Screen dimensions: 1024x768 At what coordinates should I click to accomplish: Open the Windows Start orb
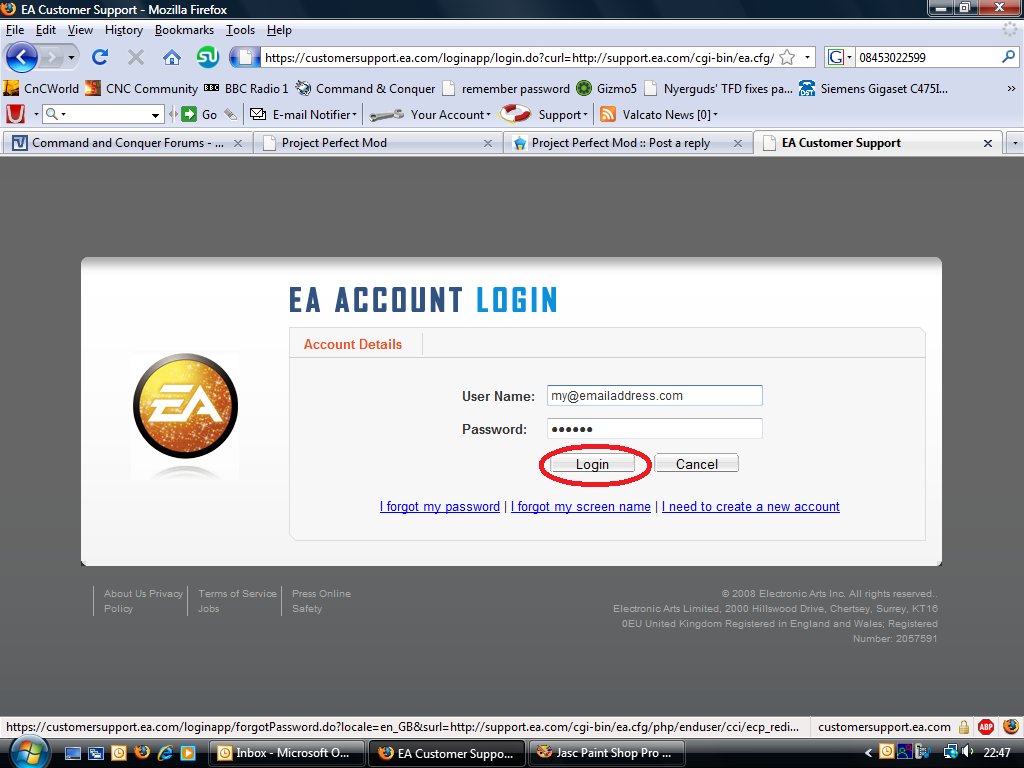(27, 753)
